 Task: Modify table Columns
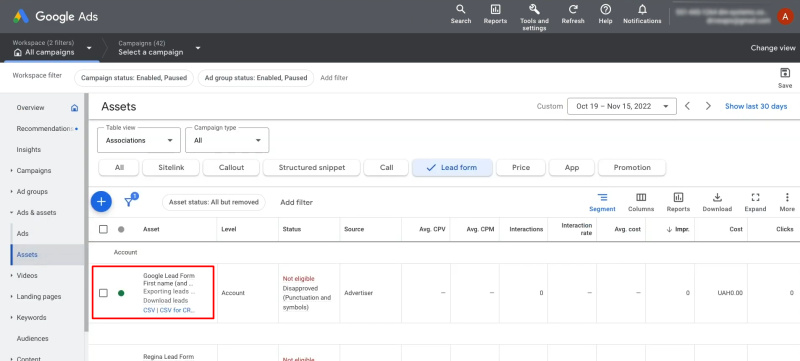[x=641, y=202]
